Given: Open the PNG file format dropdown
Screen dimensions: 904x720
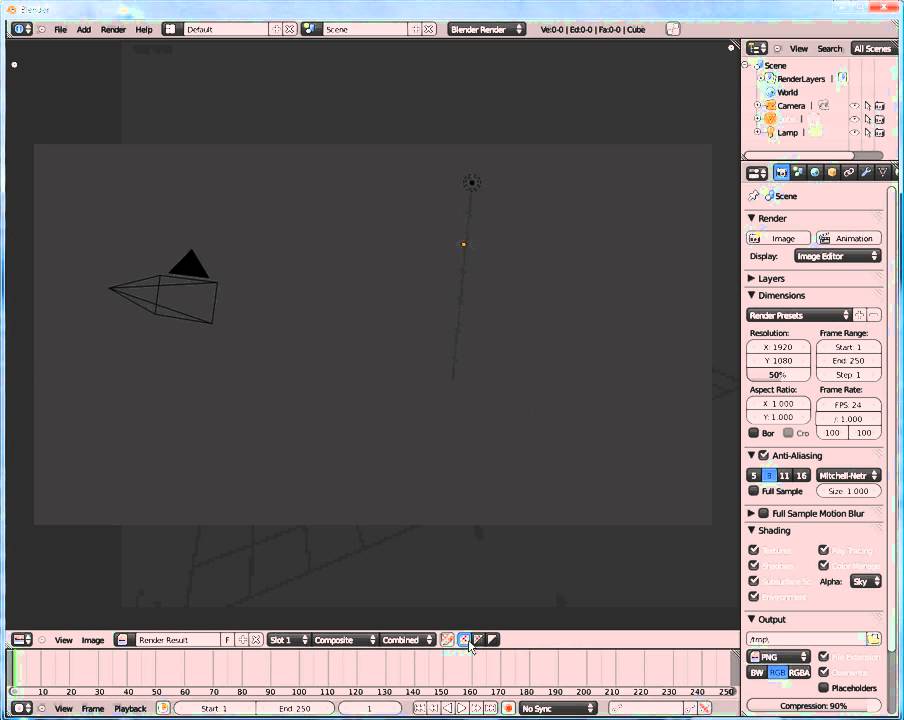Looking at the screenshot, I should point(778,657).
